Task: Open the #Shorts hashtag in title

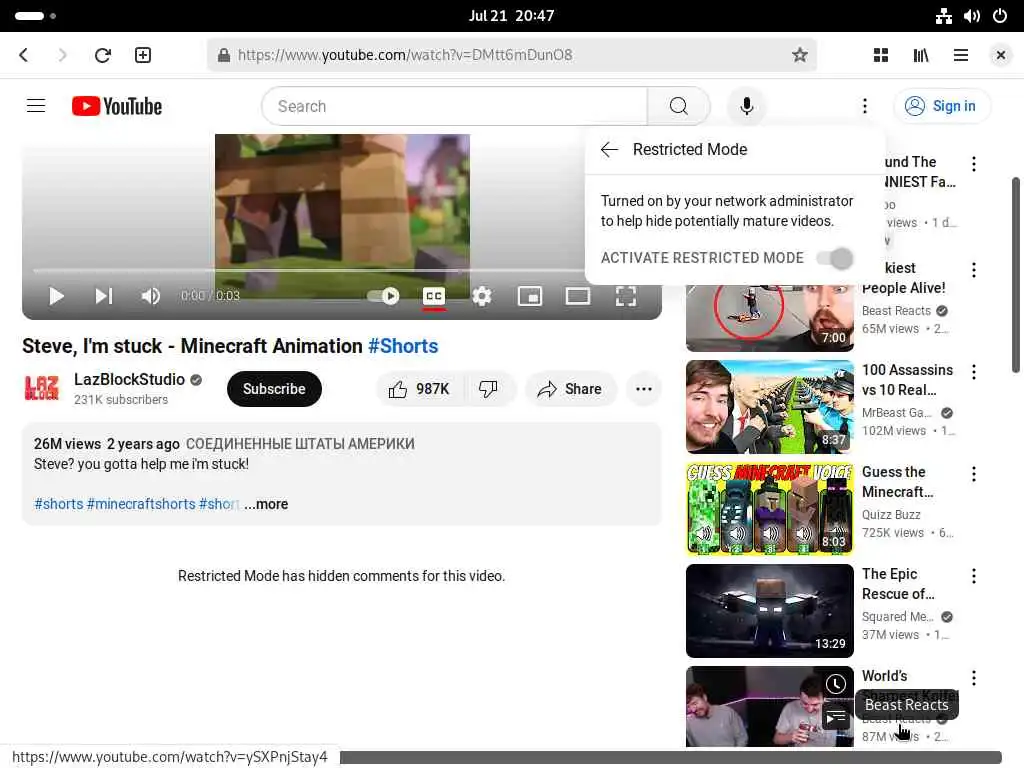Action: pyautogui.click(x=403, y=345)
